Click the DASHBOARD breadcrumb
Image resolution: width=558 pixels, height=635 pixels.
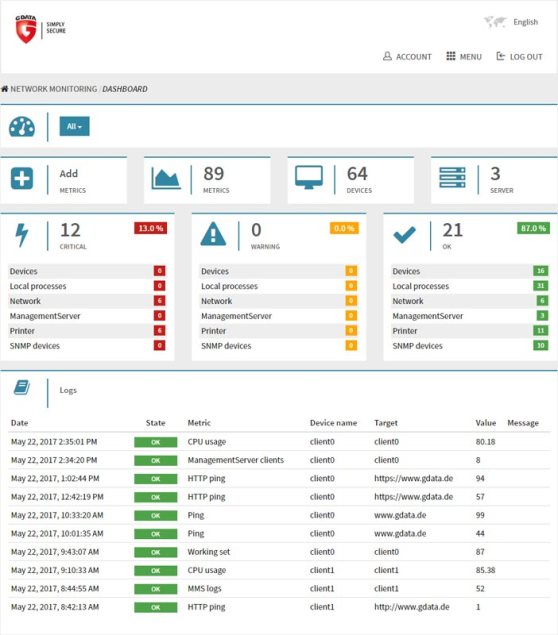pos(125,89)
